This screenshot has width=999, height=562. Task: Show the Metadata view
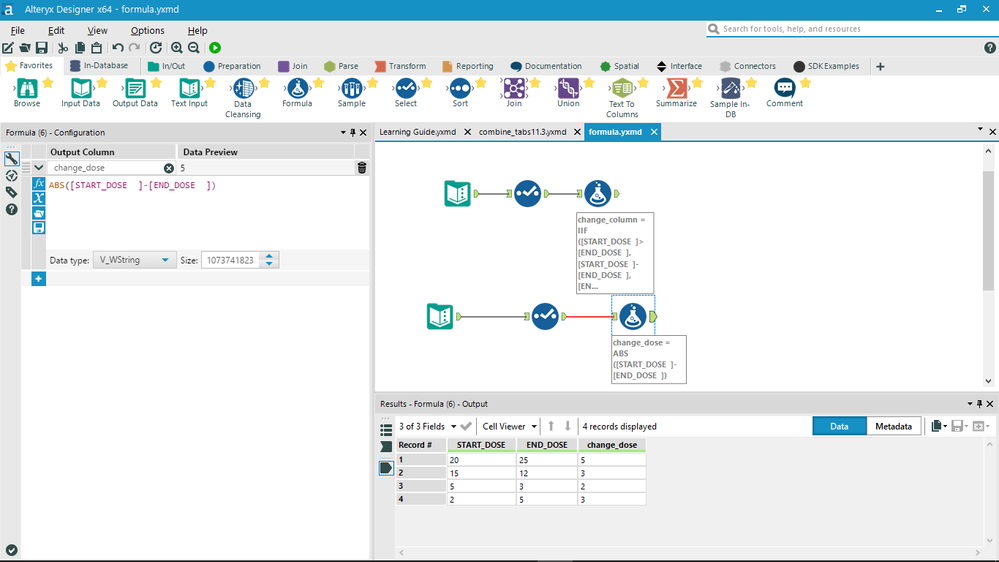point(893,426)
